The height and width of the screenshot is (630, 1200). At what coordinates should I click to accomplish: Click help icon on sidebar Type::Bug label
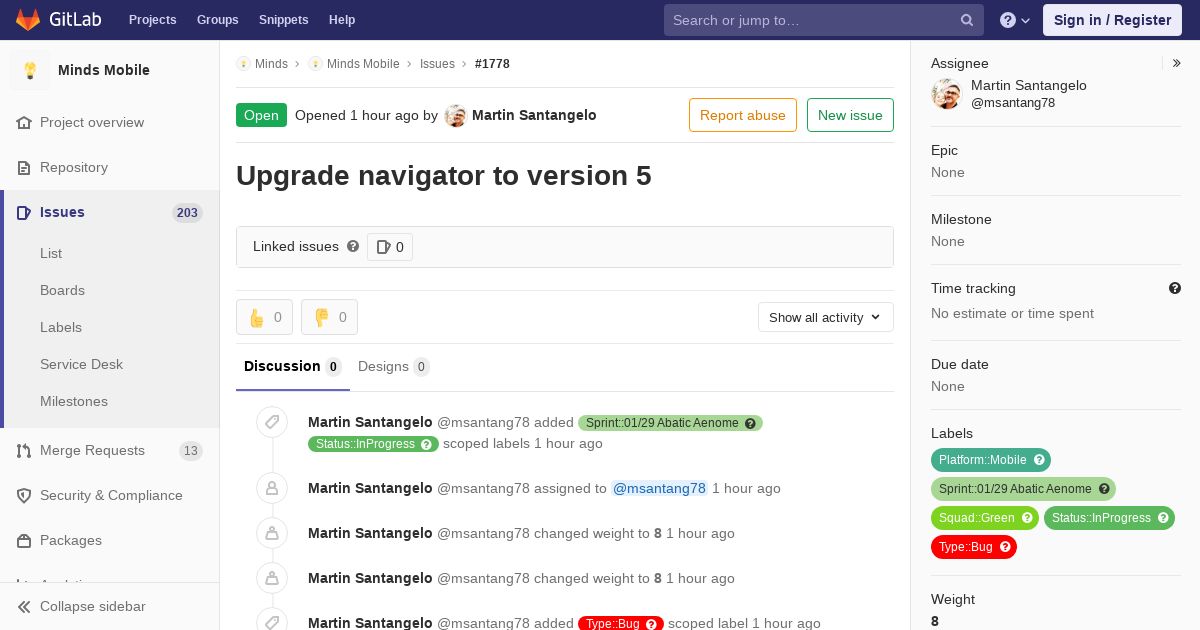(x=1005, y=547)
